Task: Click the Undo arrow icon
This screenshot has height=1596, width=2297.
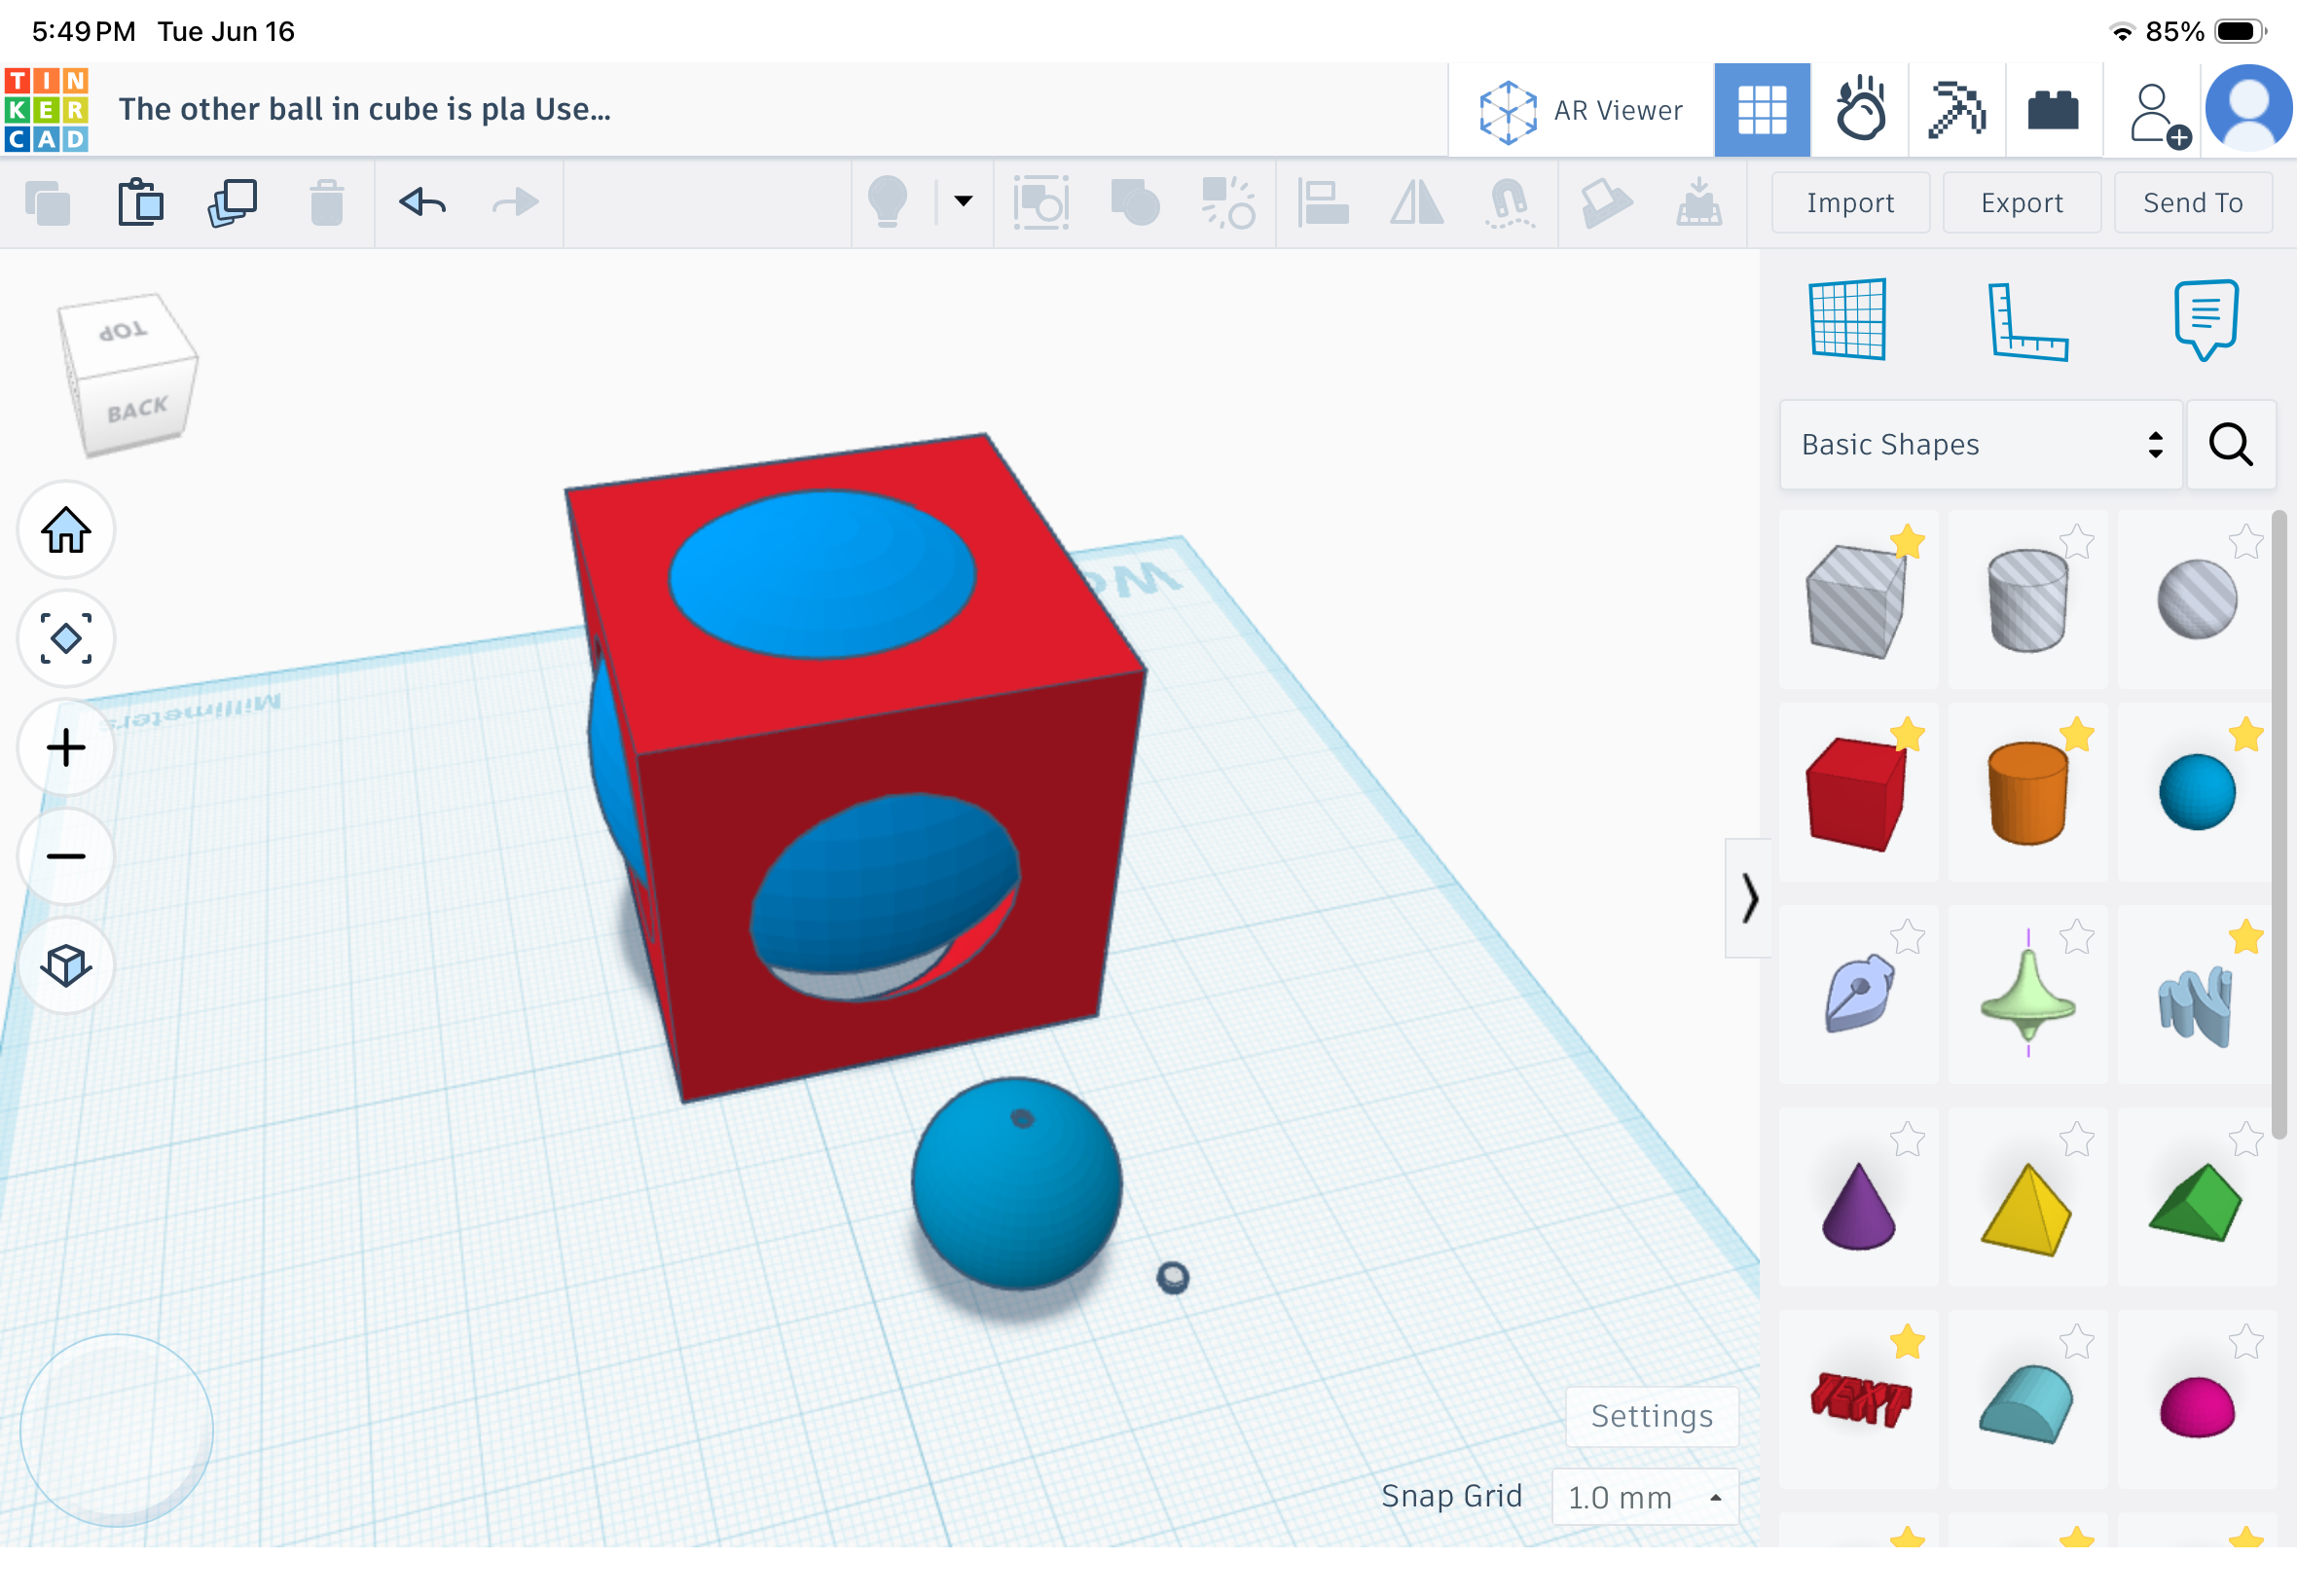Action: 422,203
